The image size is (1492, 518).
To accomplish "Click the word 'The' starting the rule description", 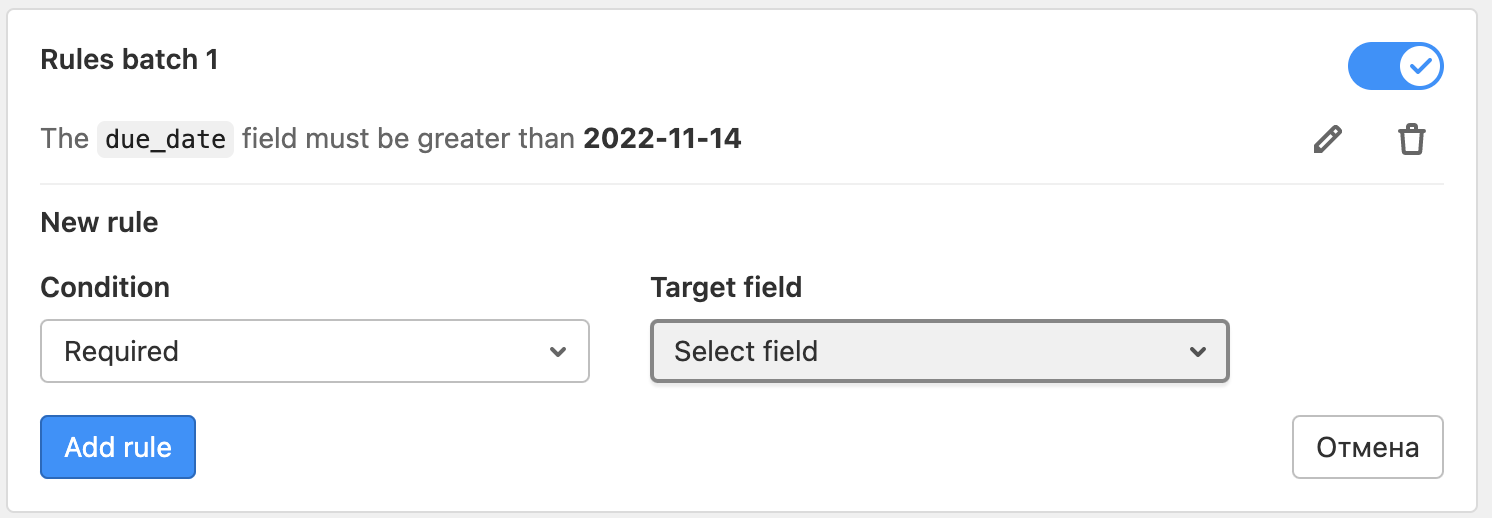I will pyautogui.click(x=64, y=139).
